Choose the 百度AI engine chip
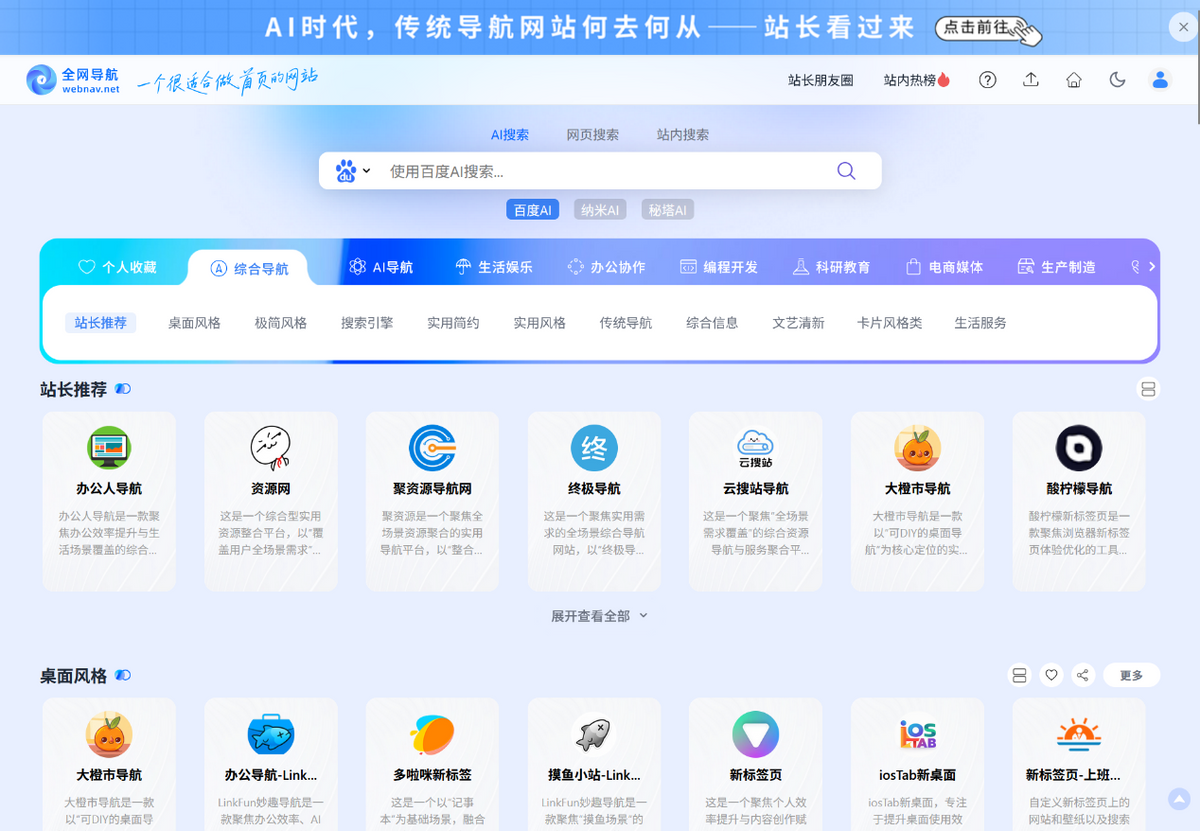The height and width of the screenshot is (831, 1200). tap(533, 210)
